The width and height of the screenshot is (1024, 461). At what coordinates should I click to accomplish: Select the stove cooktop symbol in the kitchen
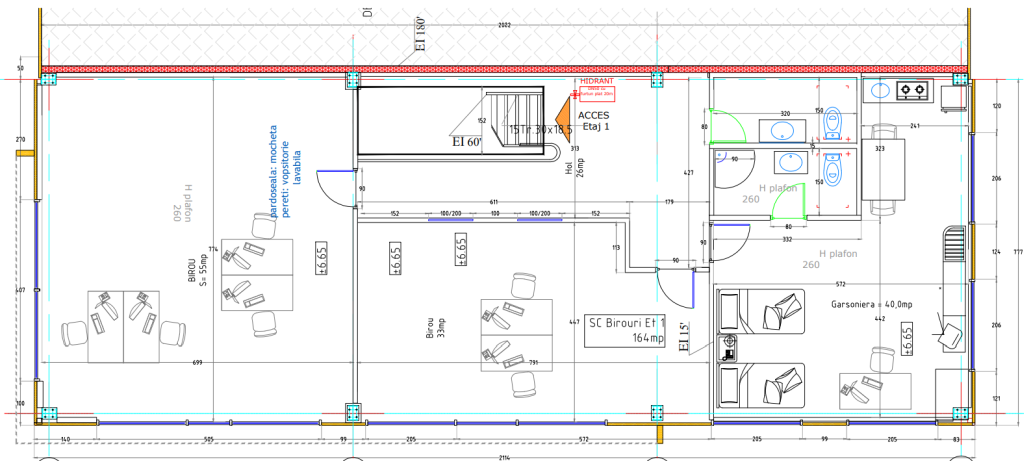[912, 90]
